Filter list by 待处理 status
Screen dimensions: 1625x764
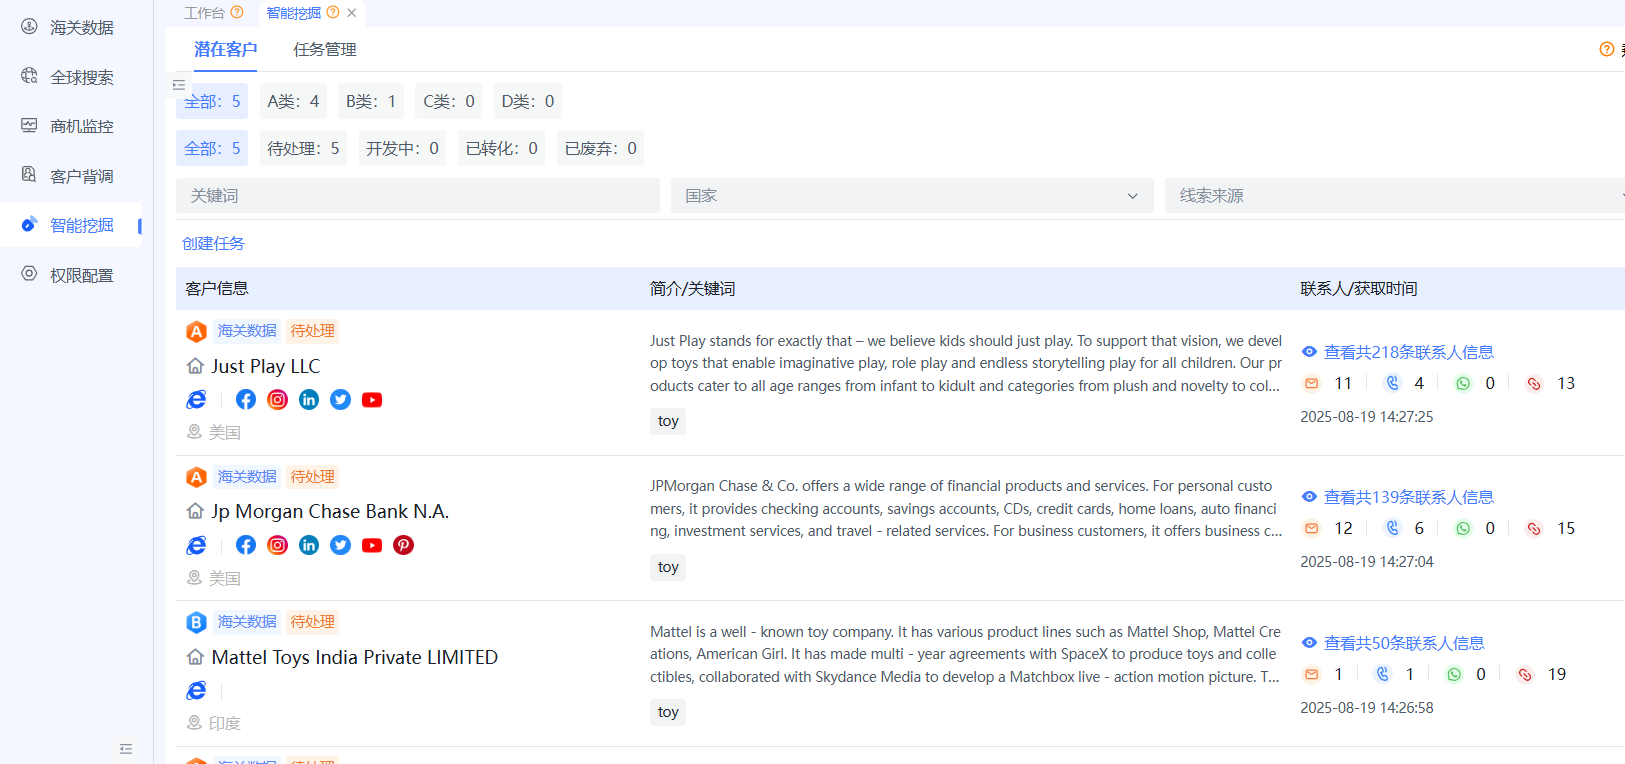pyautogui.click(x=303, y=149)
